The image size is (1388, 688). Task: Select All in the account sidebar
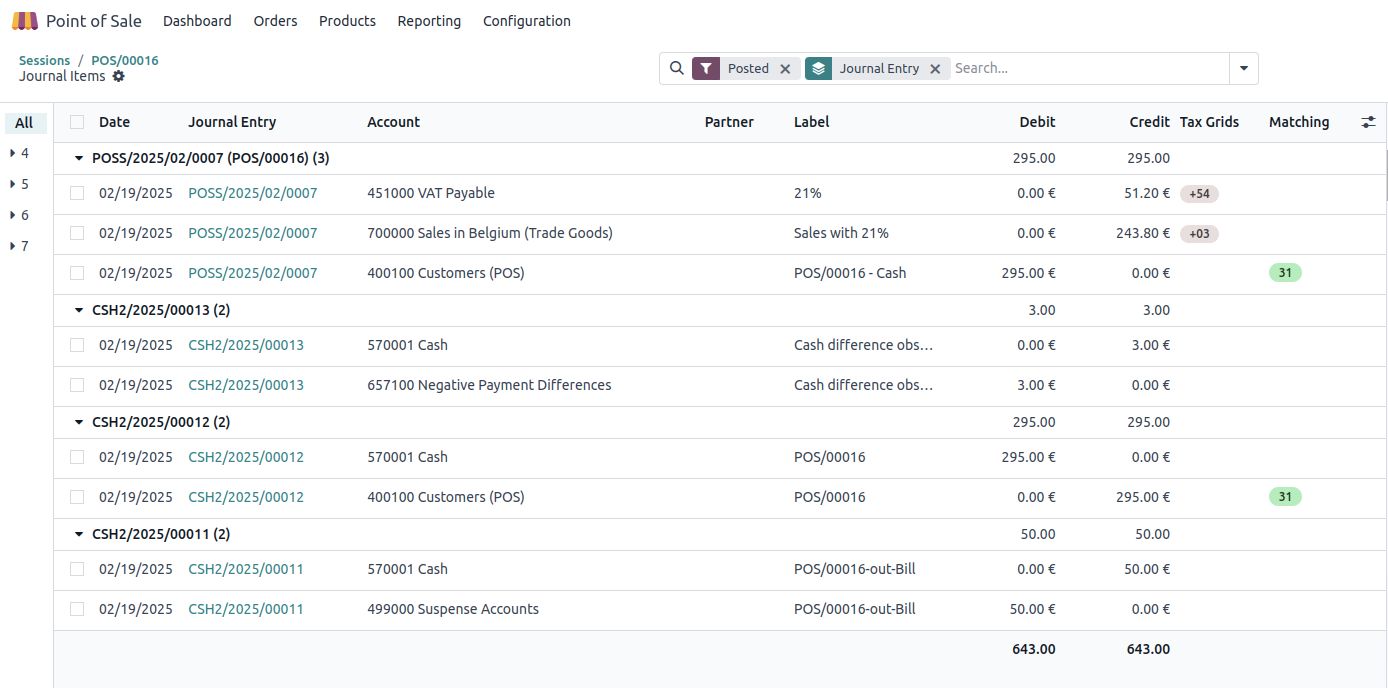[x=25, y=123]
